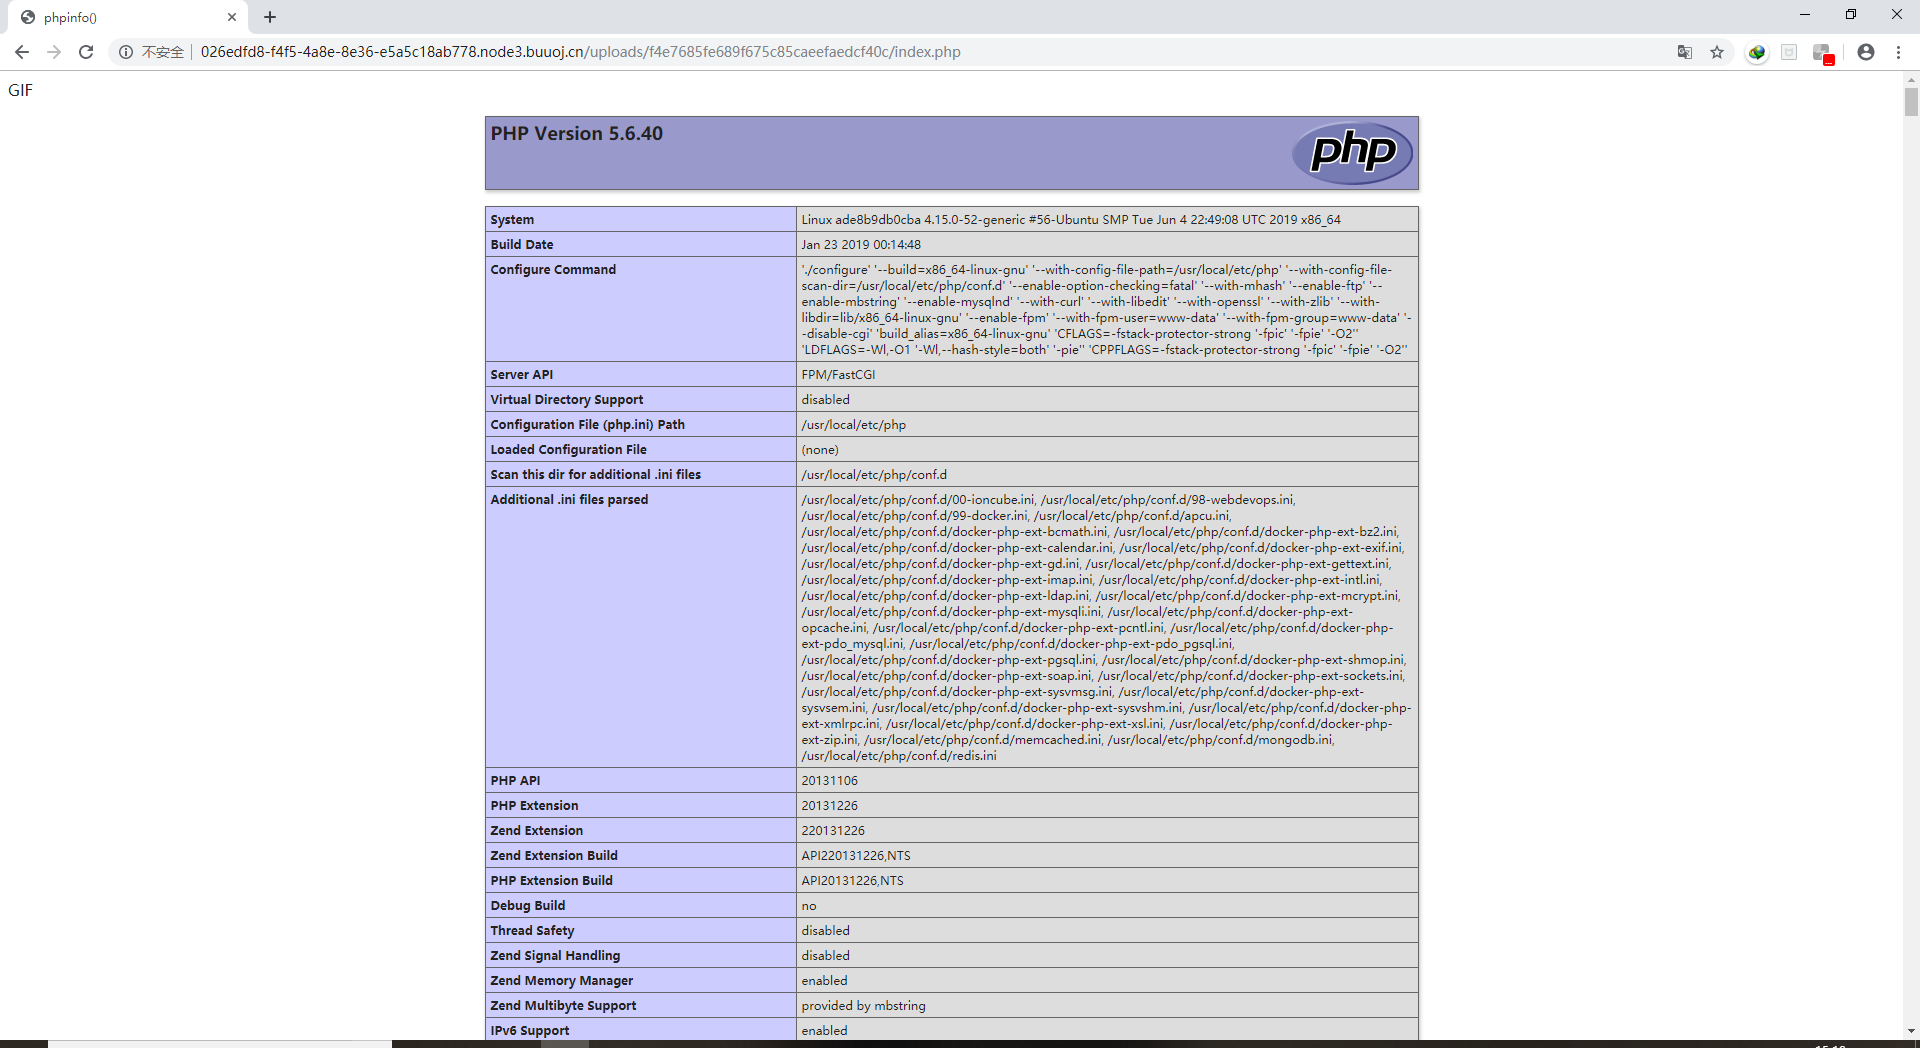Click the scrollbar down arrow

click(1911, 1030)
